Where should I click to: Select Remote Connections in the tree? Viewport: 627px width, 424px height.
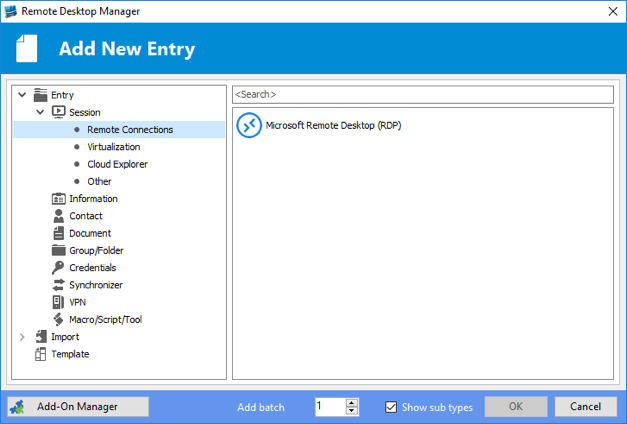coord(119,130)
